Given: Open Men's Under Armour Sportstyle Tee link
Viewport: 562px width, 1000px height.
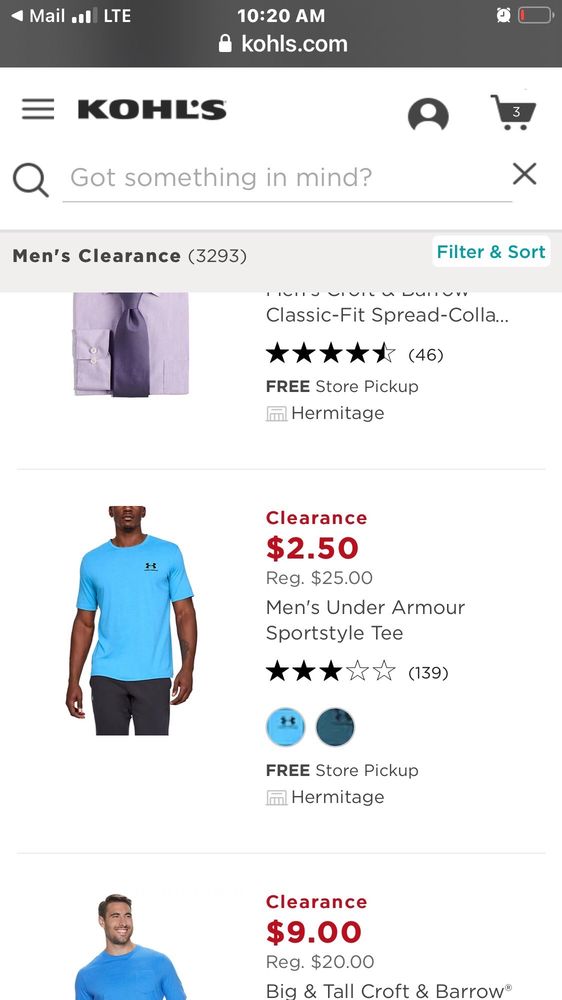Looking at the screenshot, I should (x=365, y=620).
